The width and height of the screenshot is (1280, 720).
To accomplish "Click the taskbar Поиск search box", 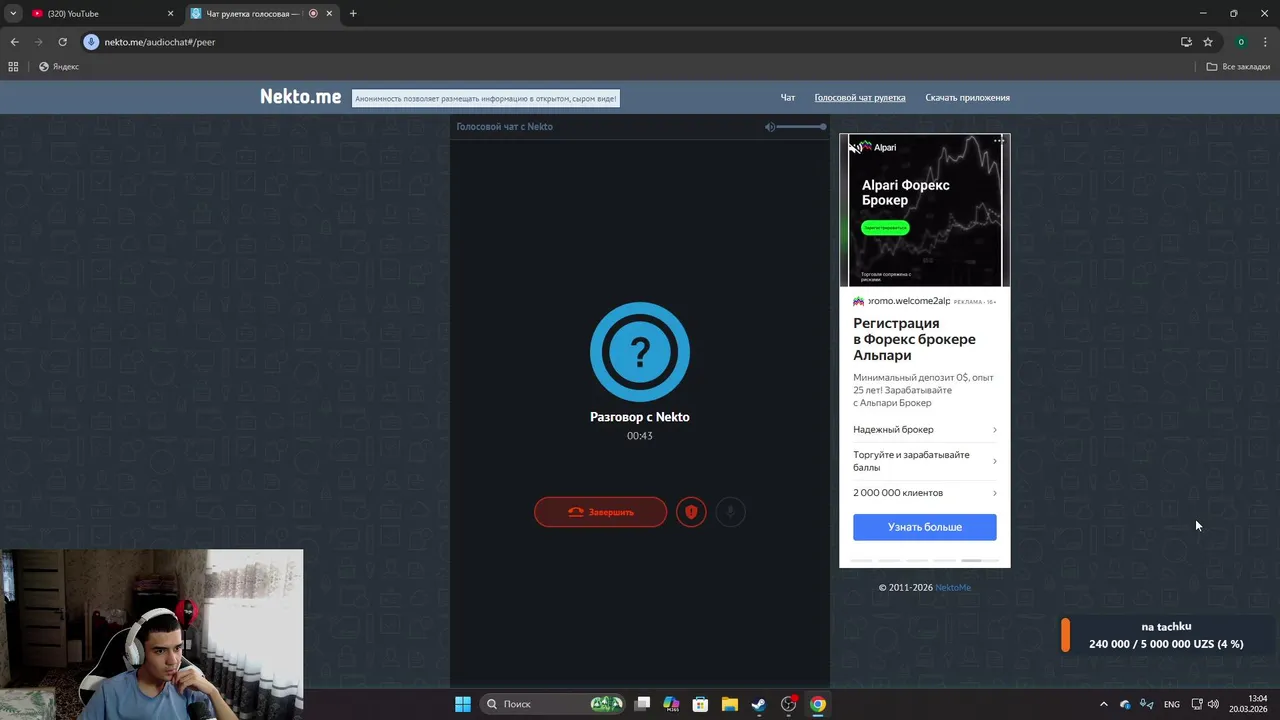I will pyautogui.click(x=553, y=704).
